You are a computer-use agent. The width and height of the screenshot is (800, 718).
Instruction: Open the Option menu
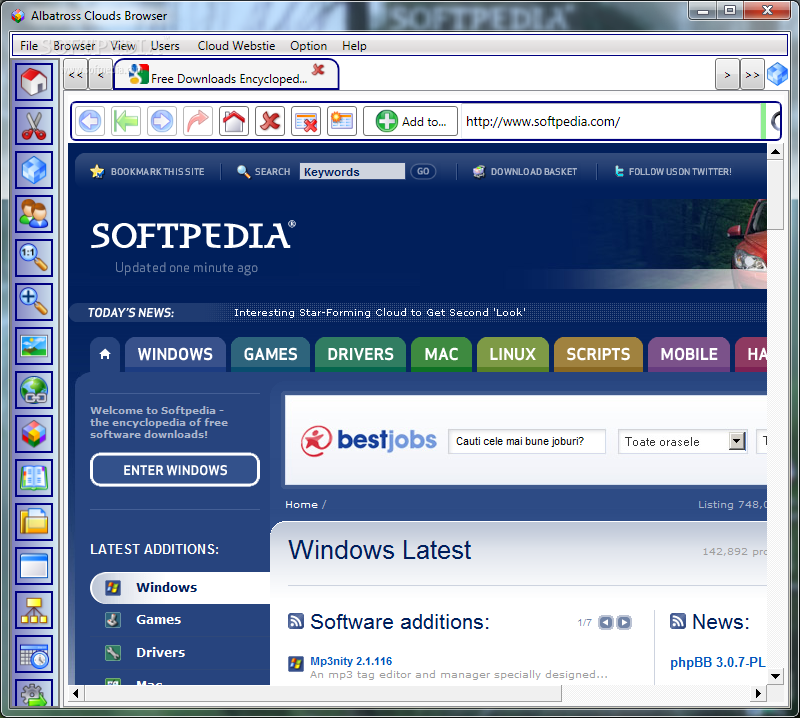point(308,46)
